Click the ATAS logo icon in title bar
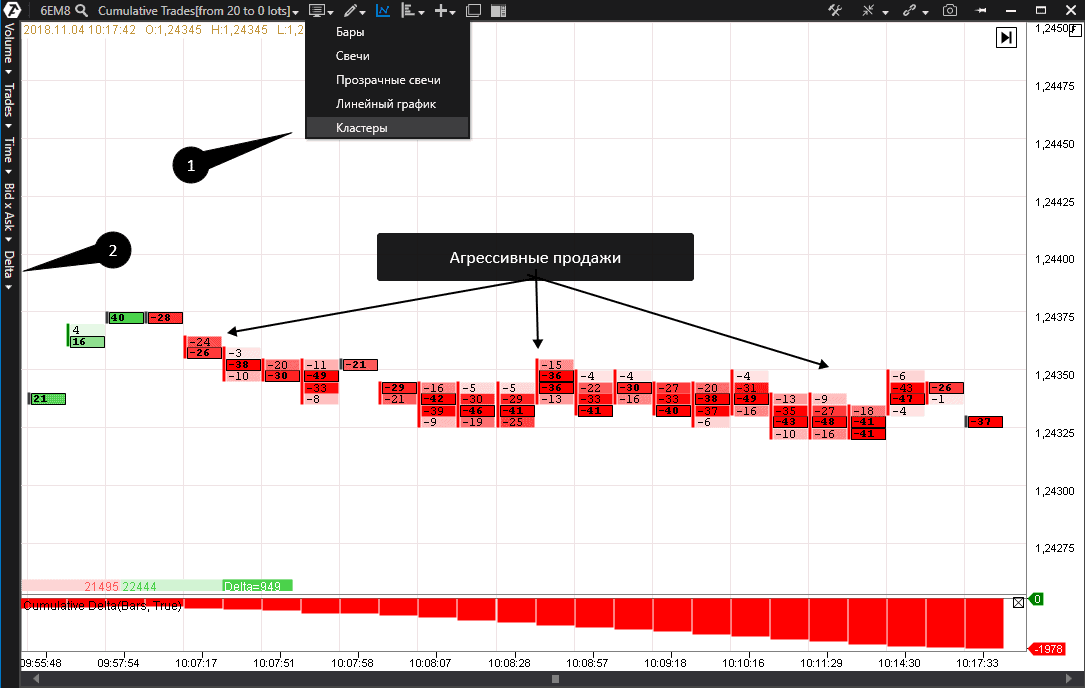This screenshot has width=1085, height=688. click(12, 10)
